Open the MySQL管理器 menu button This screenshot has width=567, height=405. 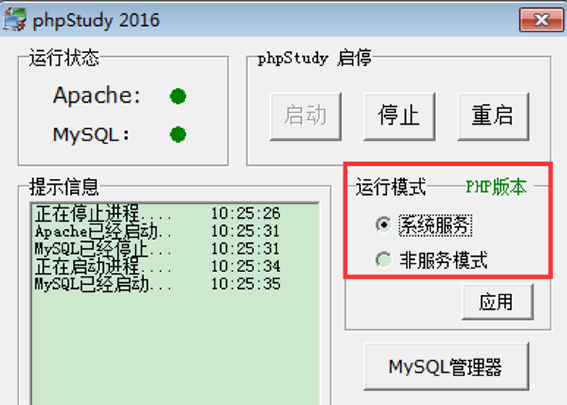coord(446,367)
